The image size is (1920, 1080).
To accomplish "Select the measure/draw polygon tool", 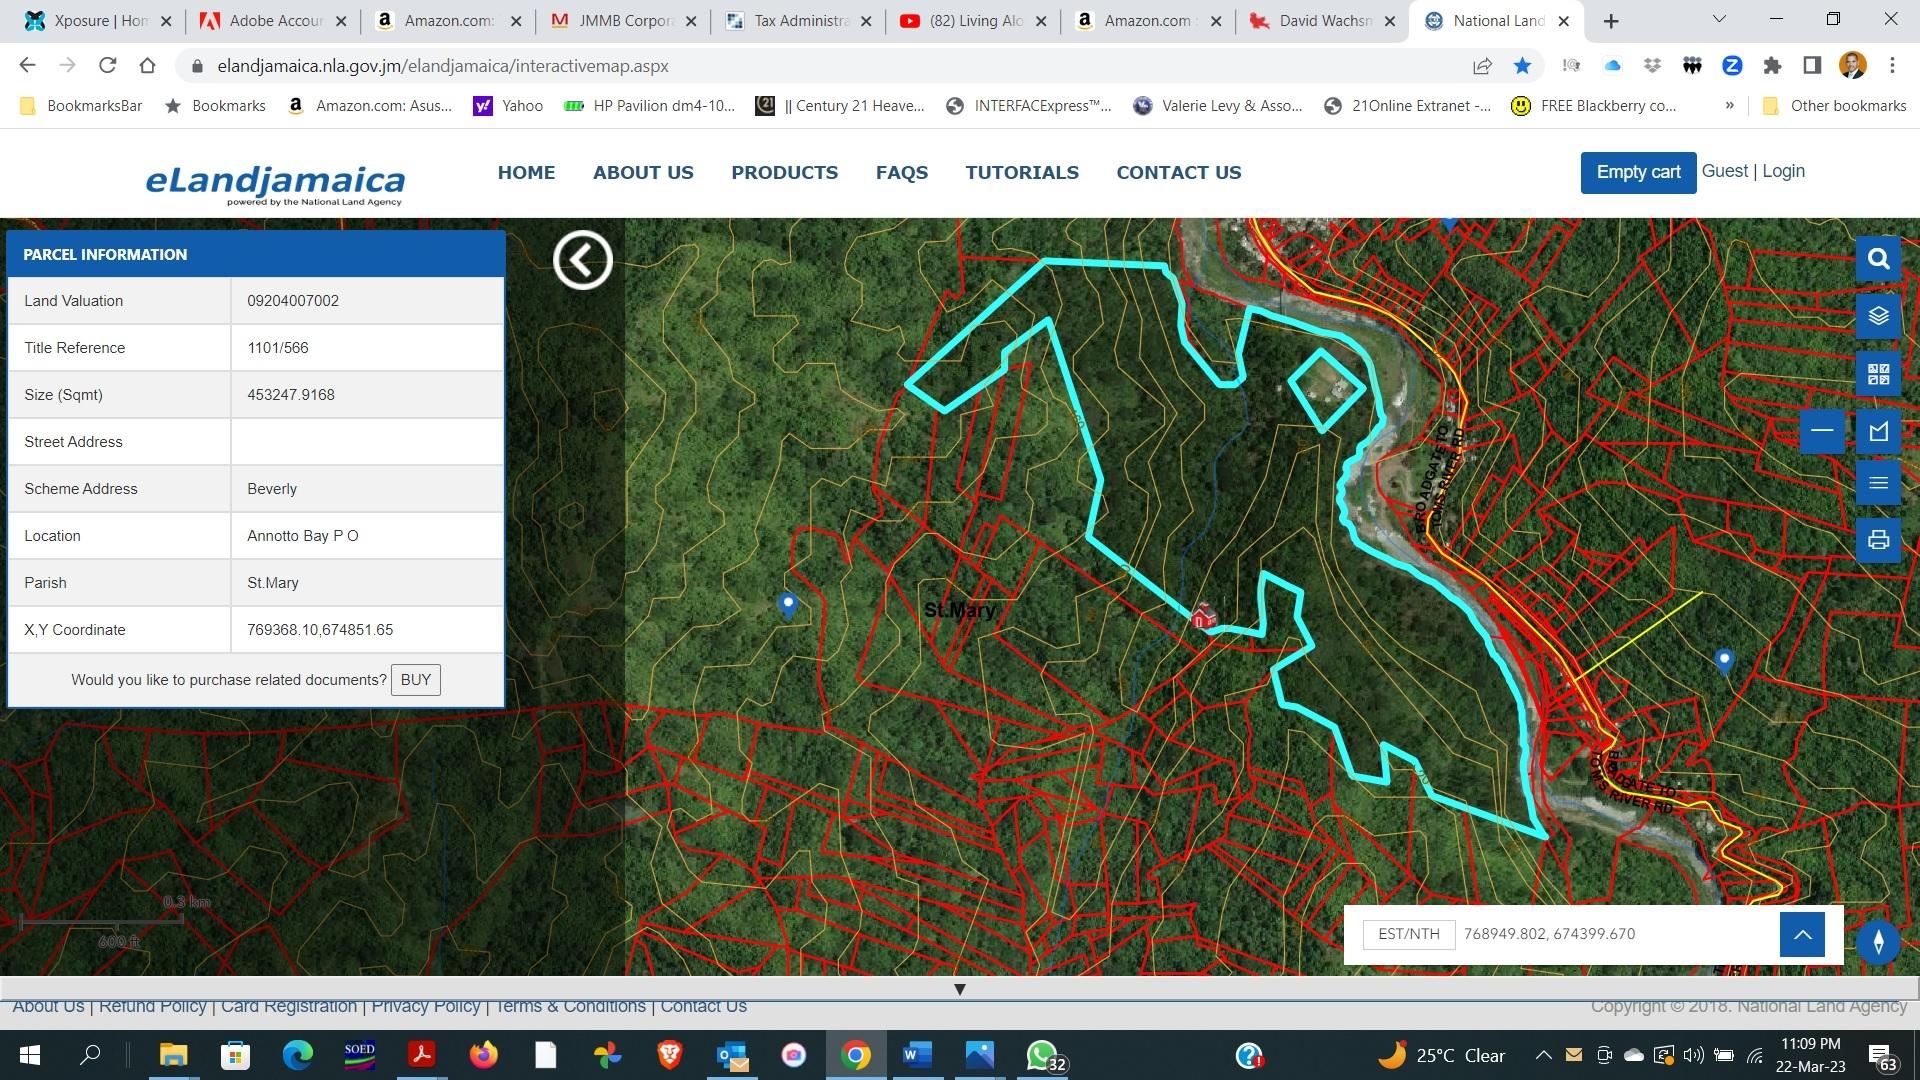I will (1878, 432).
